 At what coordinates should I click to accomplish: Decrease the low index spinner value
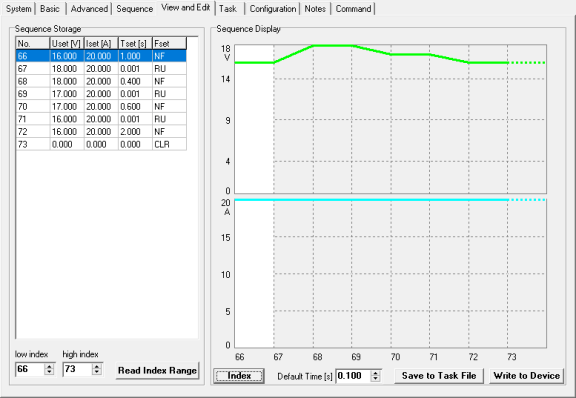(x=49, y=372)
